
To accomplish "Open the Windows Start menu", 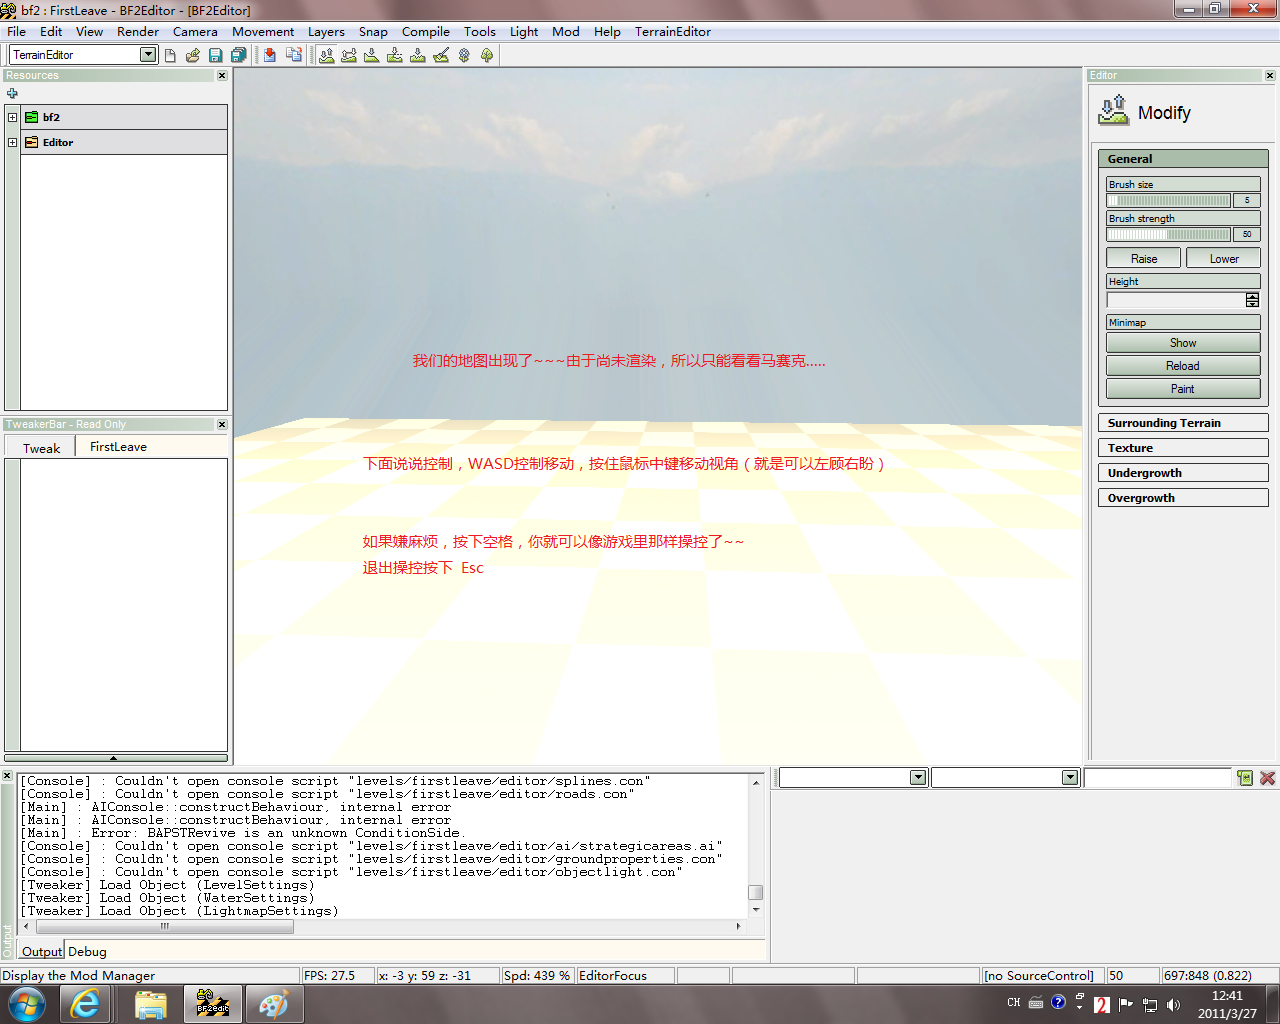I will coord(26,1004).
